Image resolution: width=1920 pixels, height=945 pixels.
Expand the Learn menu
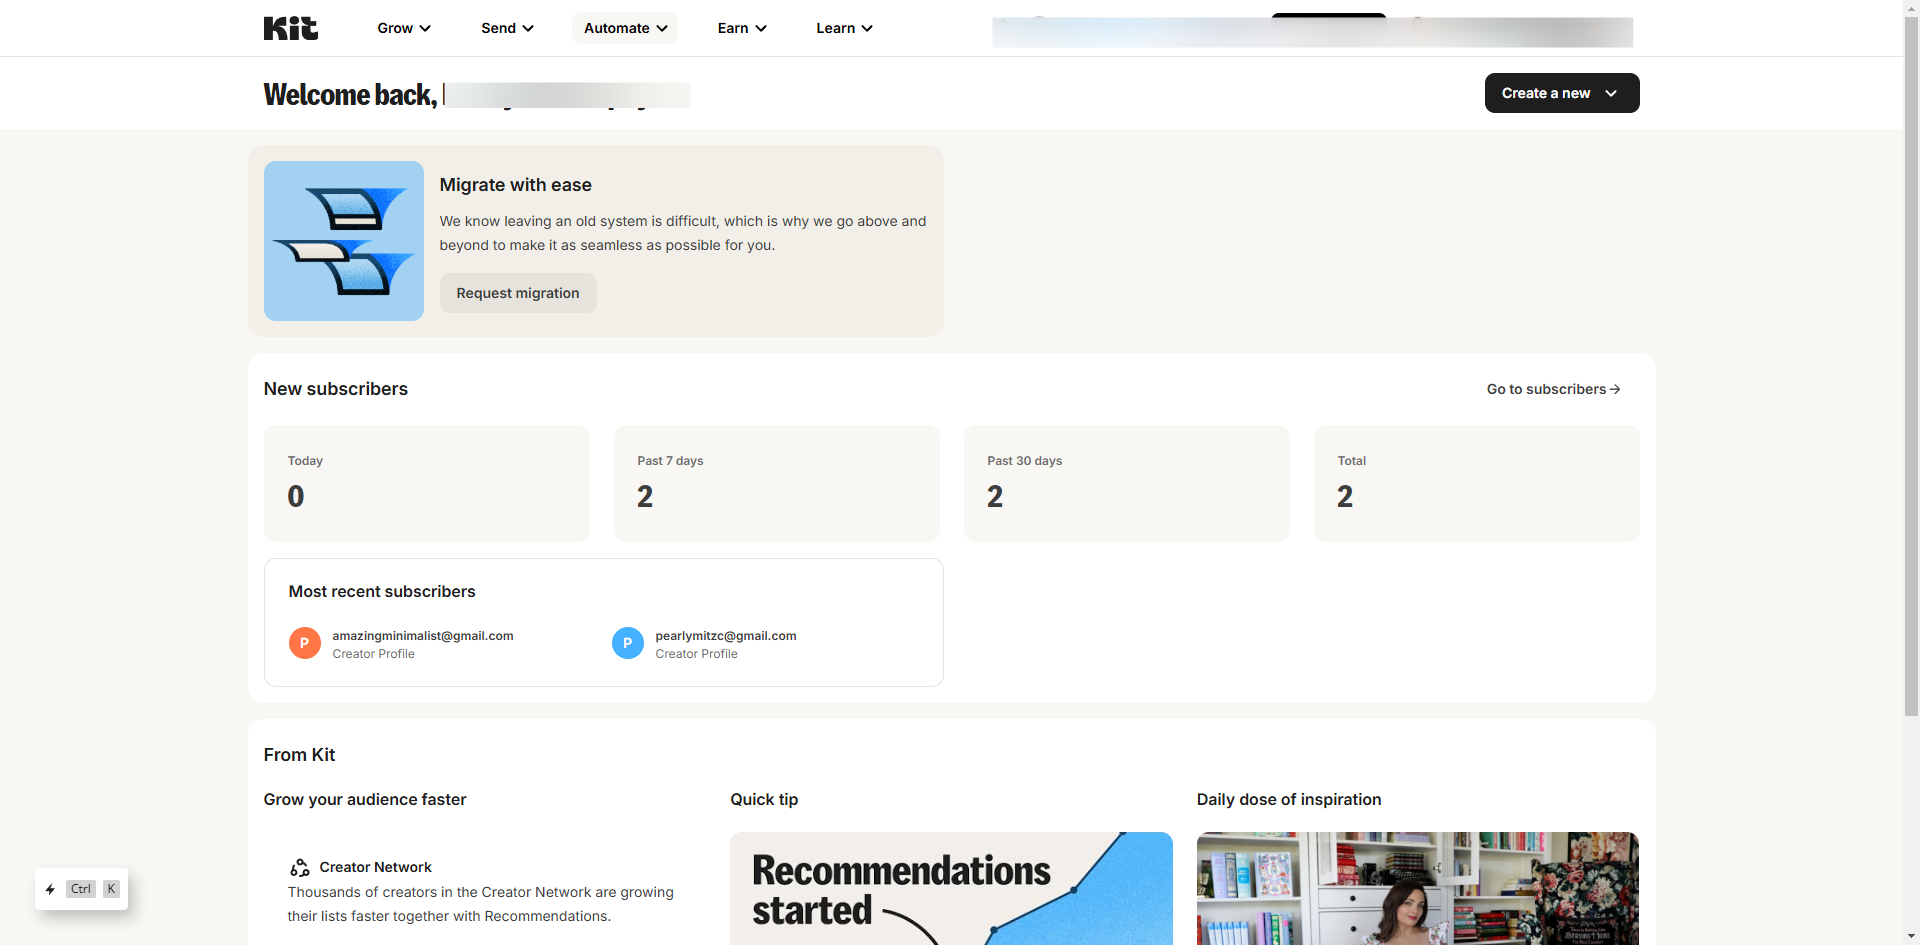click(x=844, y=28)
